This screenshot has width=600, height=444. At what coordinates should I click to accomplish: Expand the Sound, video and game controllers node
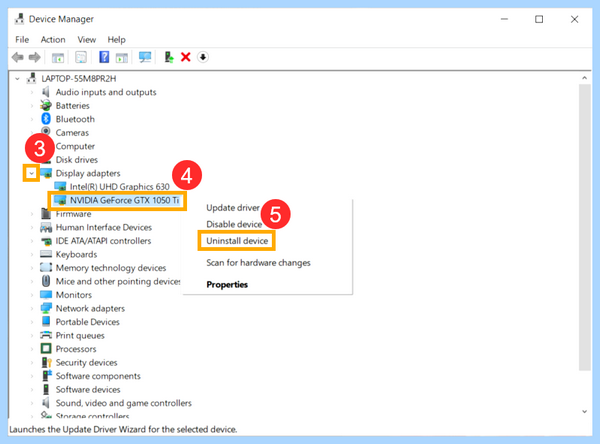click(32, 403)
